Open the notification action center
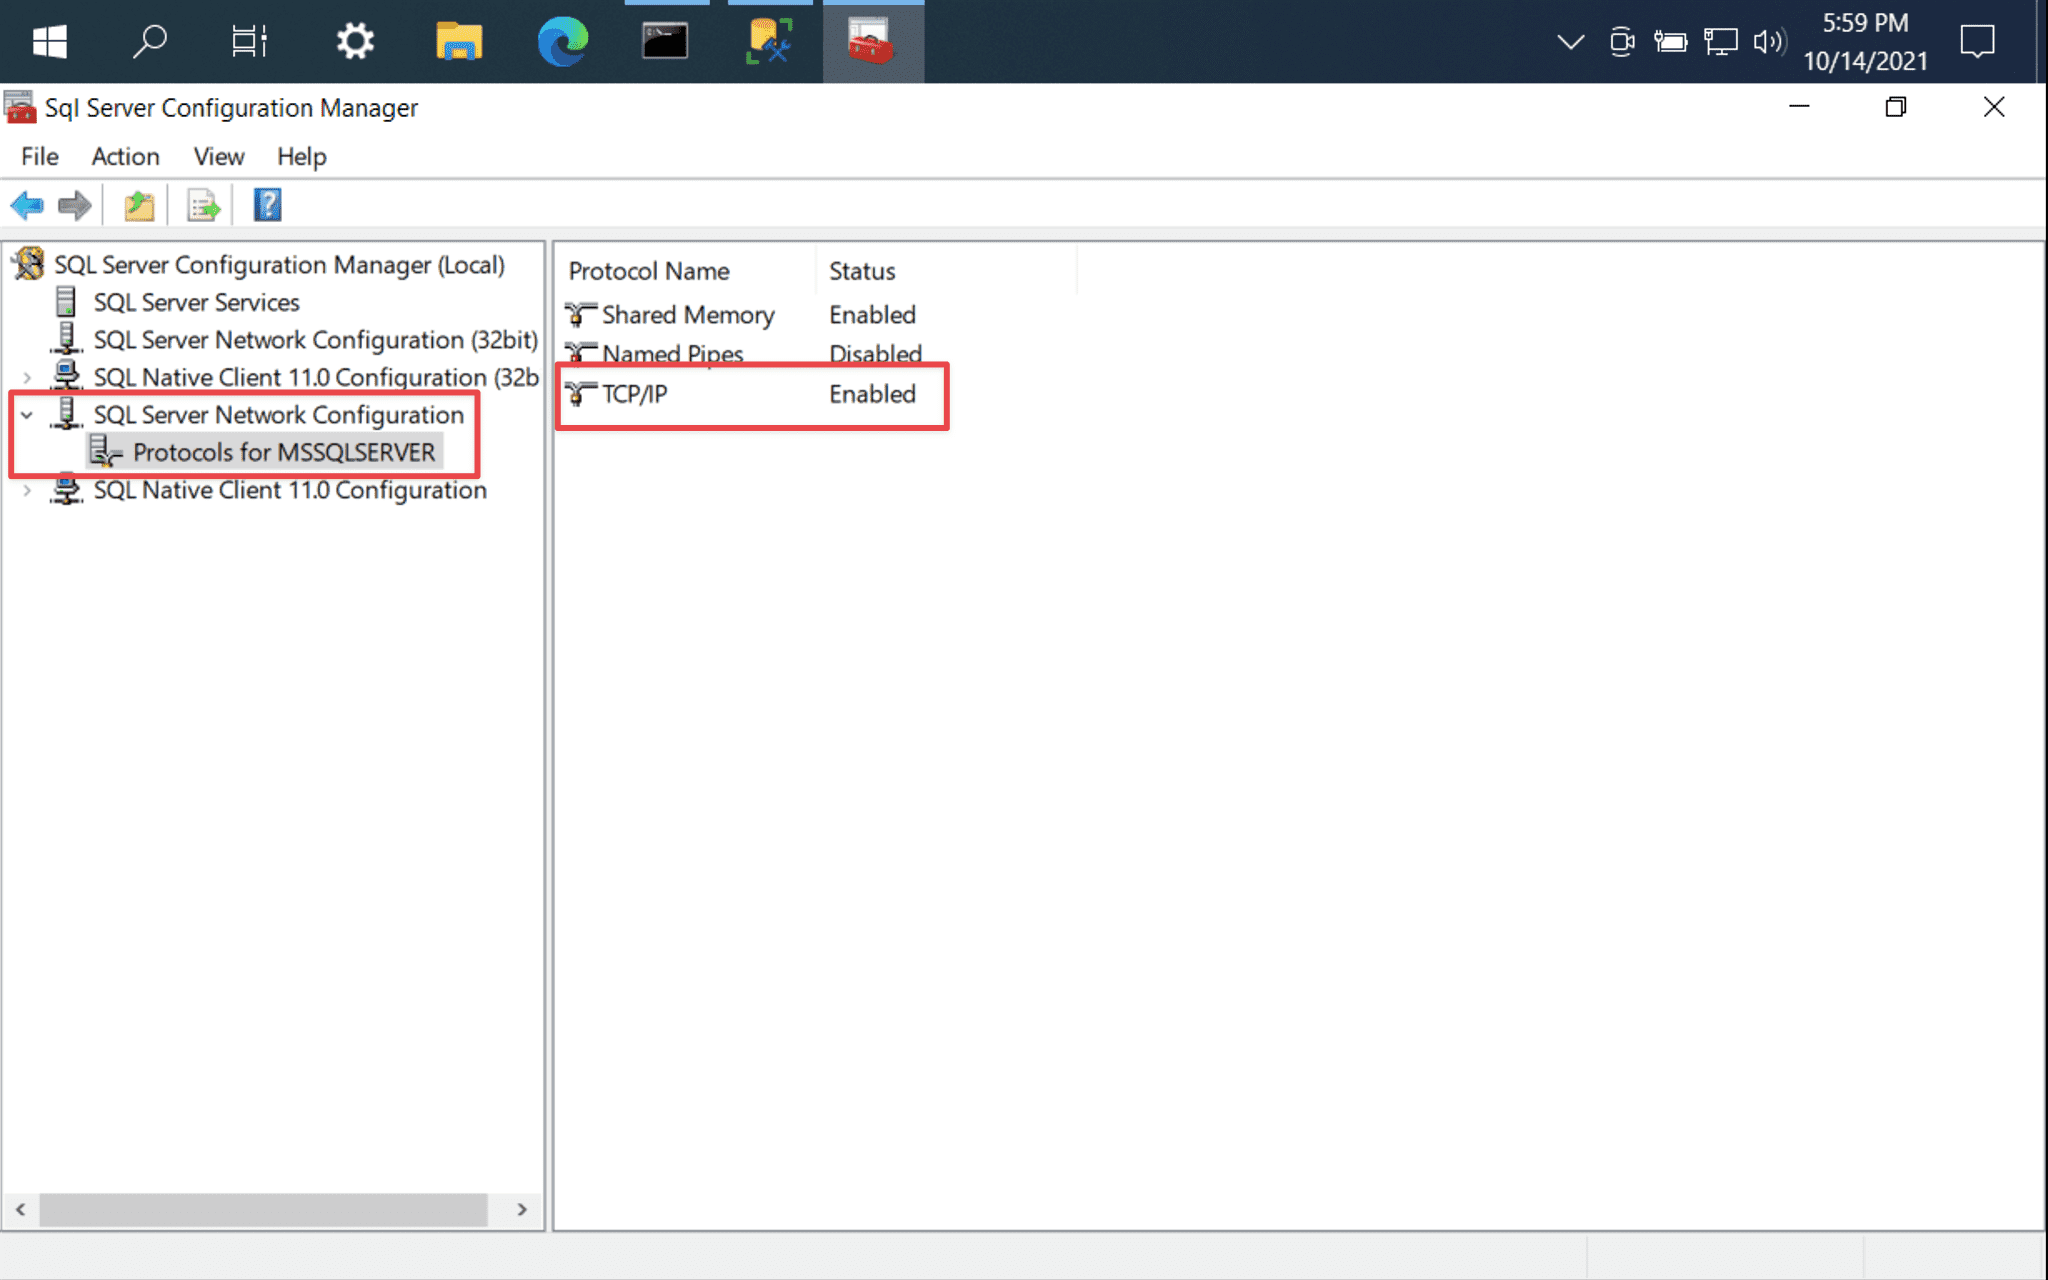The width and height of the screenshot is (2048, 1280). coord(1977,42)
